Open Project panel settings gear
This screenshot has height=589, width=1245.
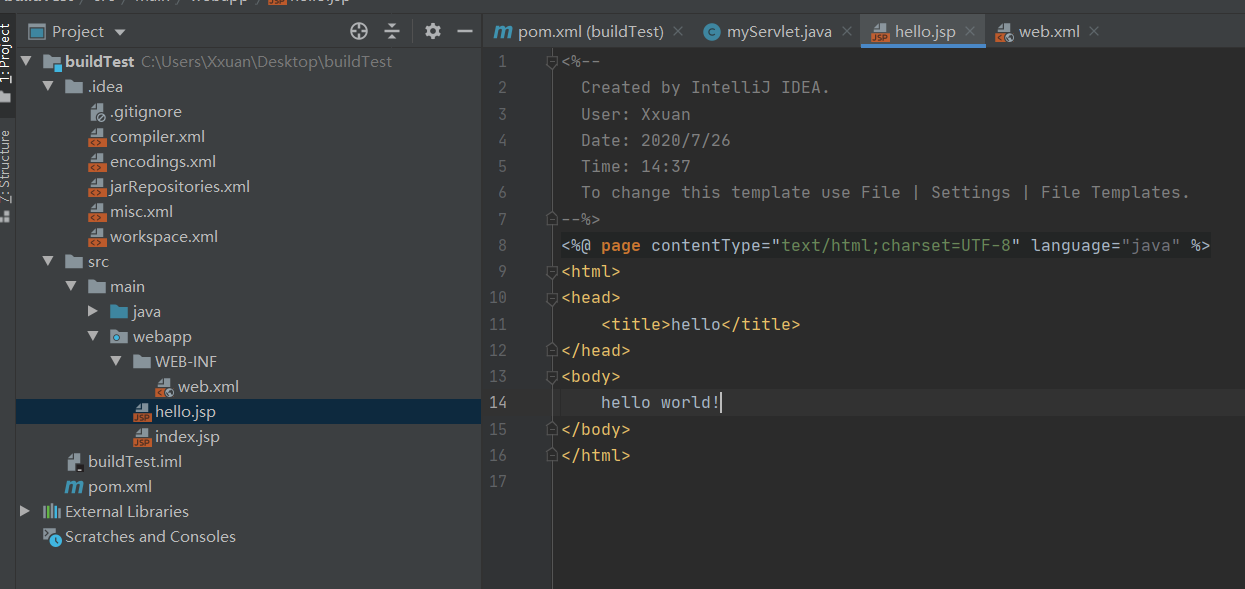pyautogui.click(x=432, y=31)
